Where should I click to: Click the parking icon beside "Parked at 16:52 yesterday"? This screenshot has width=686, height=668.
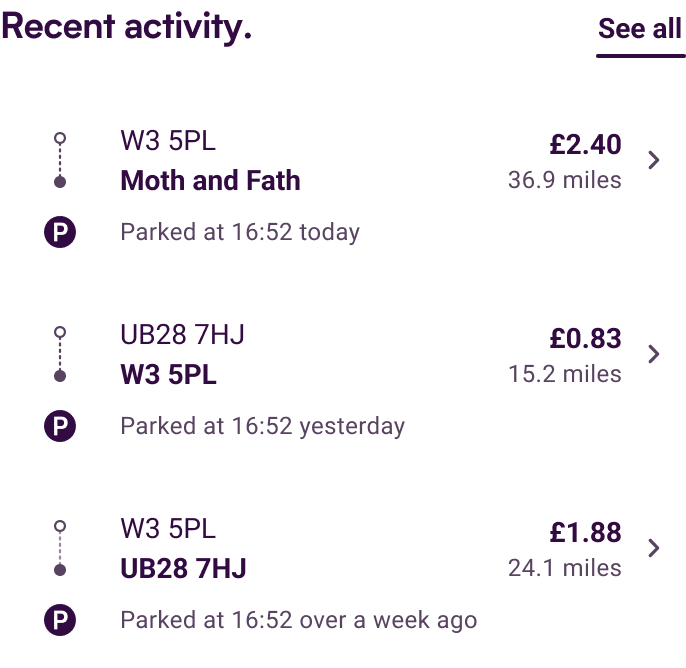60,427
